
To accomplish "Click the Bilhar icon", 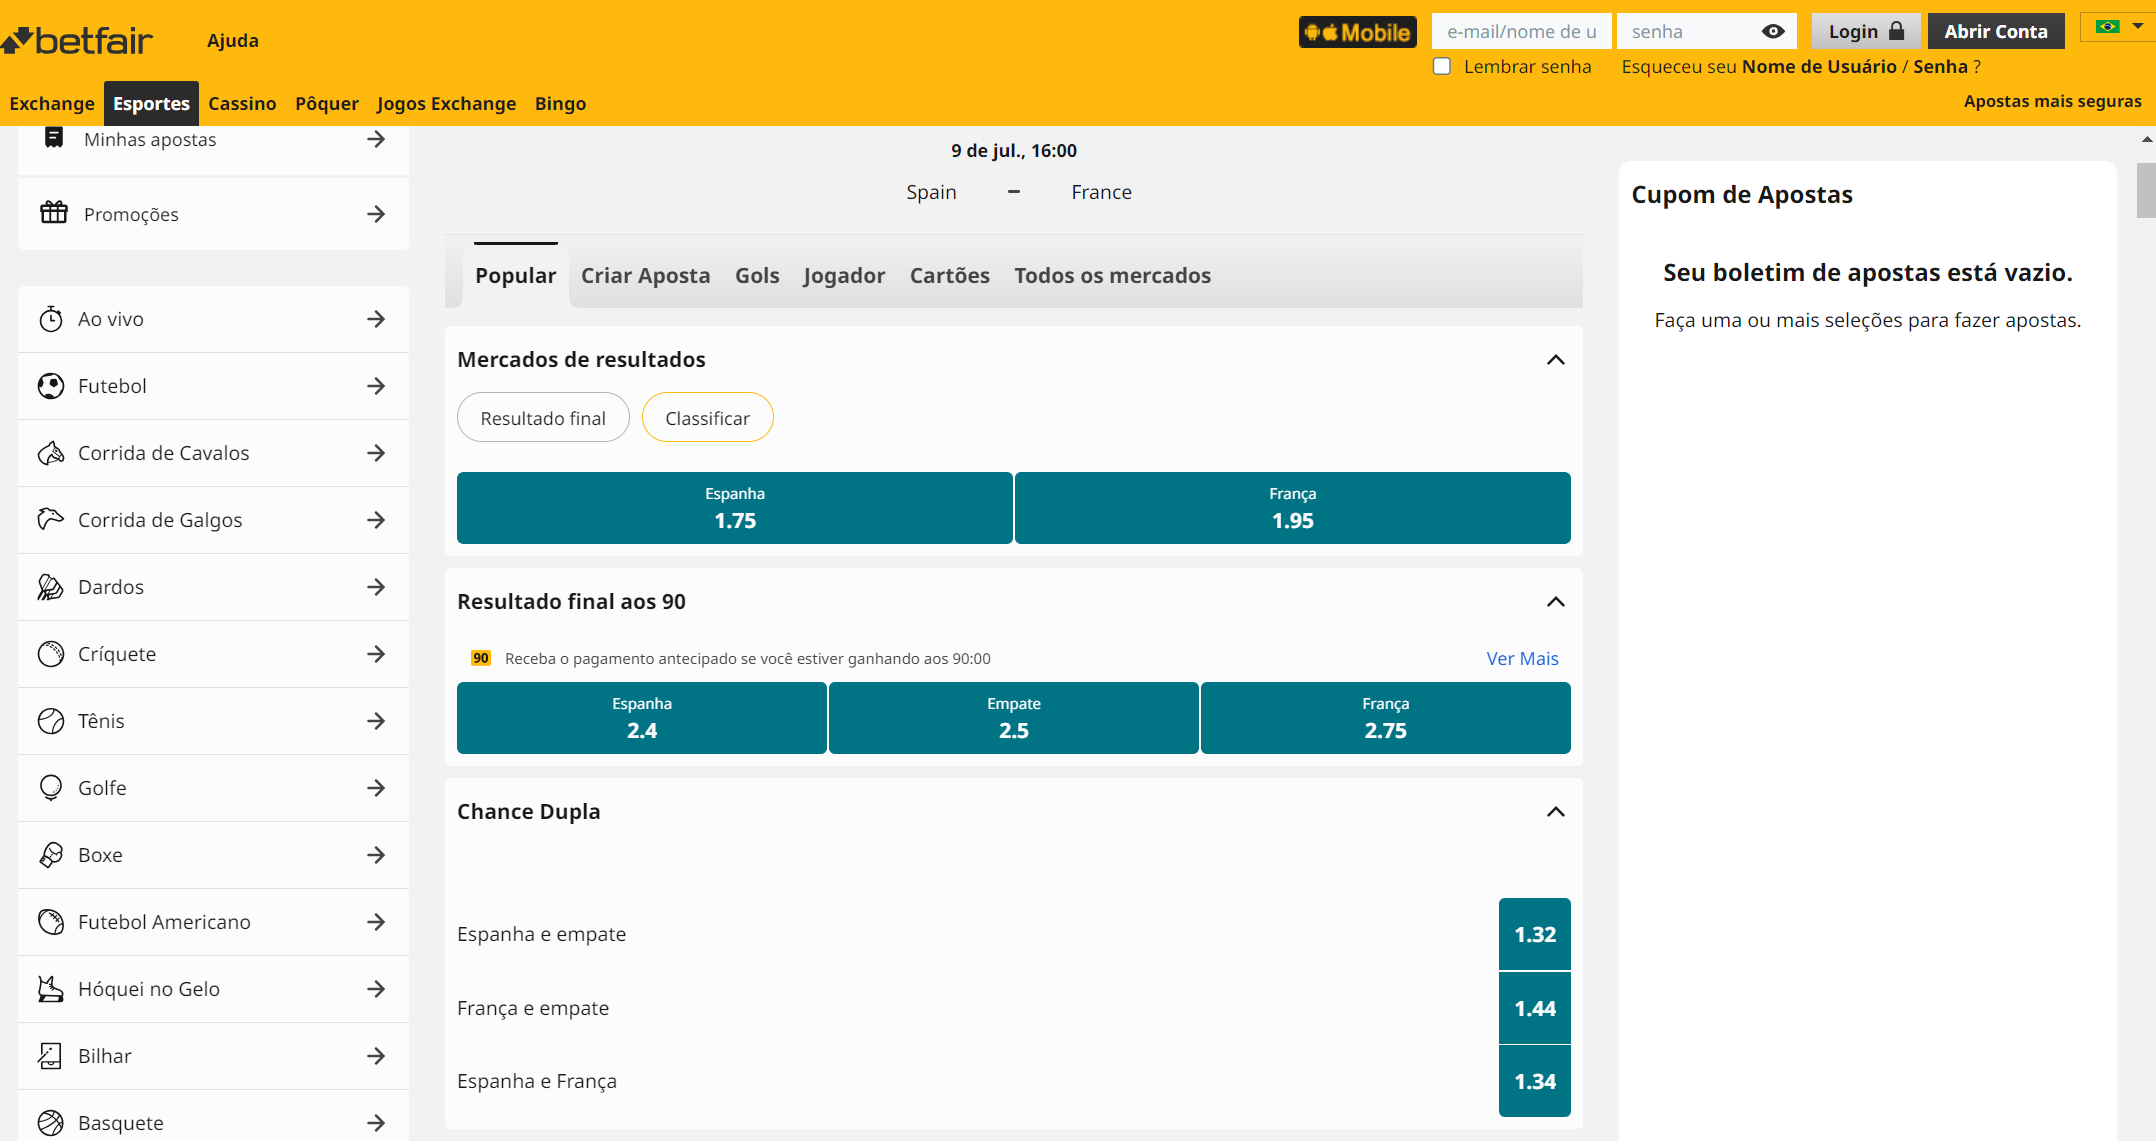I will [x=51, y=1056].
